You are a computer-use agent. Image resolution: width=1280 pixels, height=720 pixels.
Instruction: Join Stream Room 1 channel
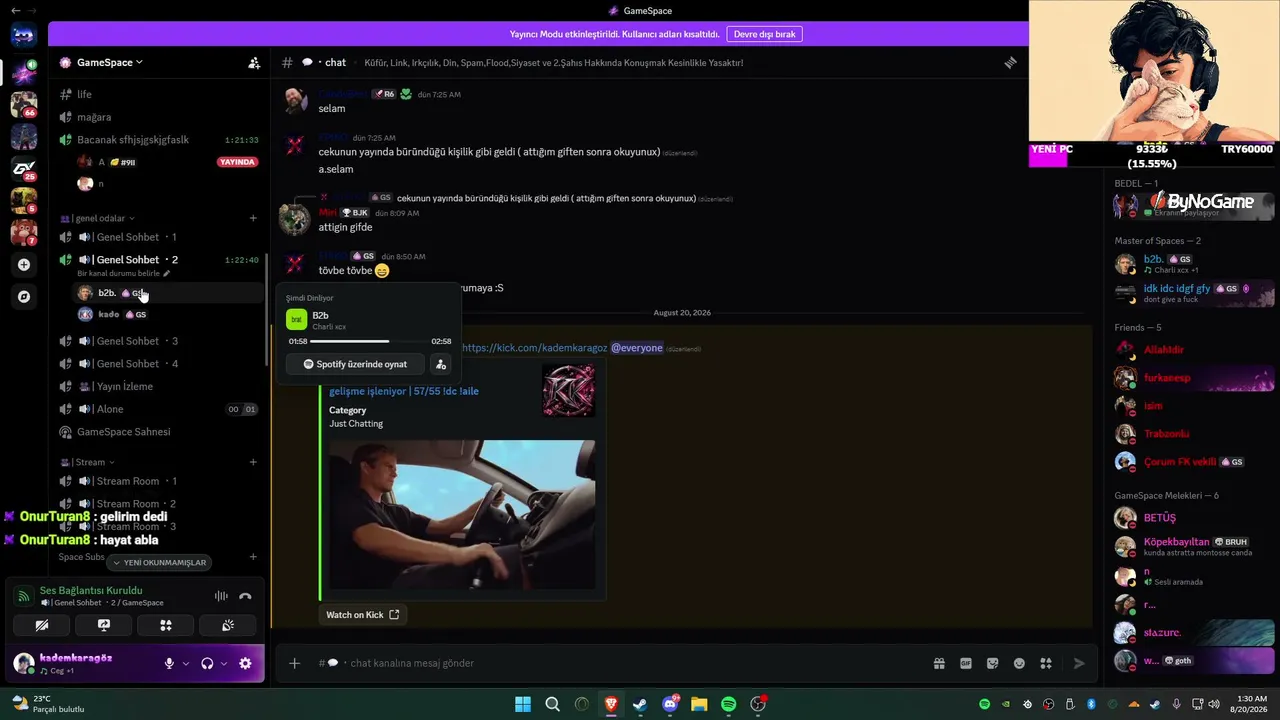(x=160, y=481)
